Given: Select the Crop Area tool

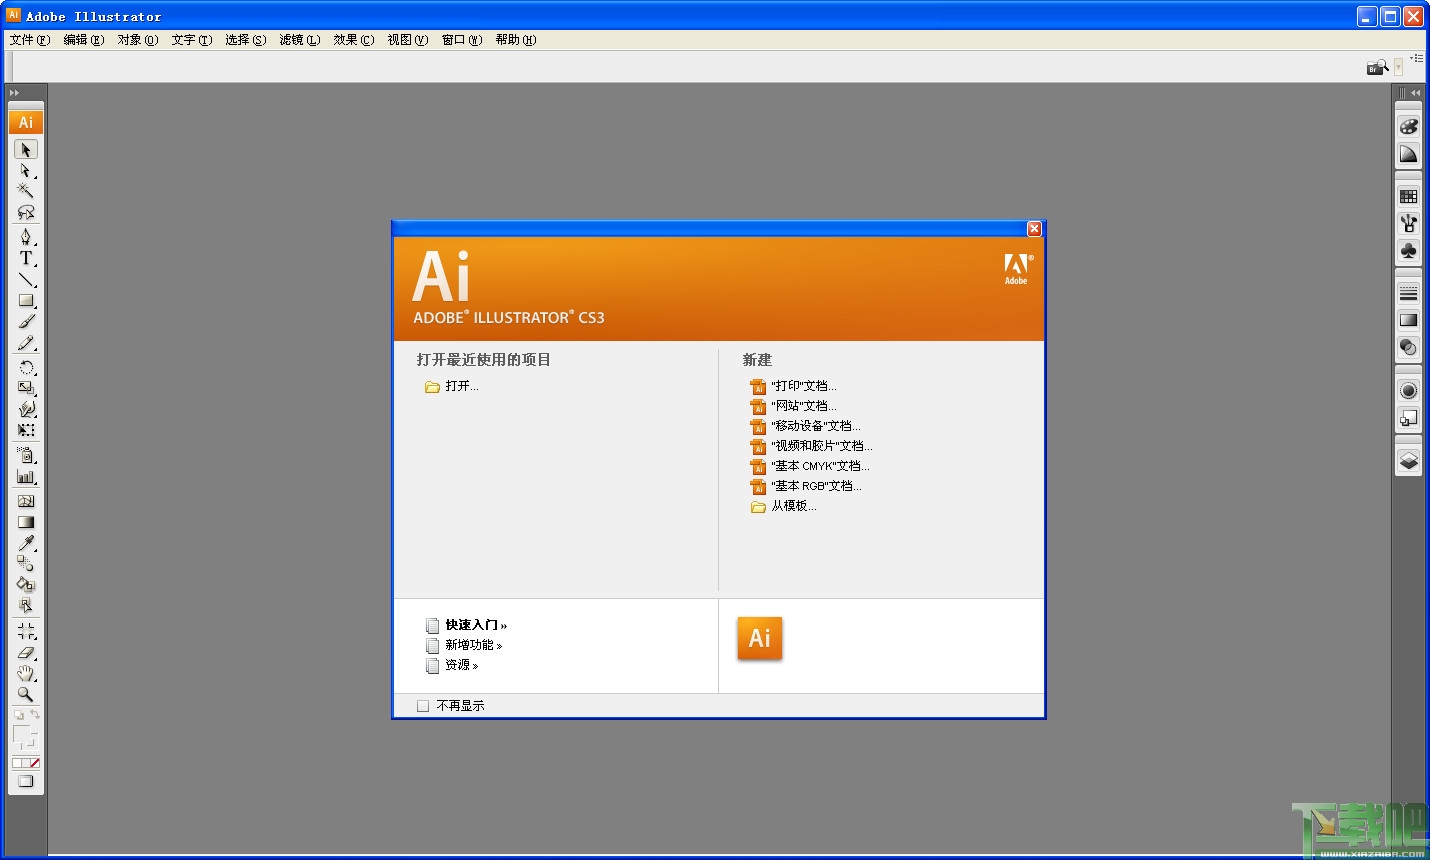Looking at the screenshot, I should (26, 631).
